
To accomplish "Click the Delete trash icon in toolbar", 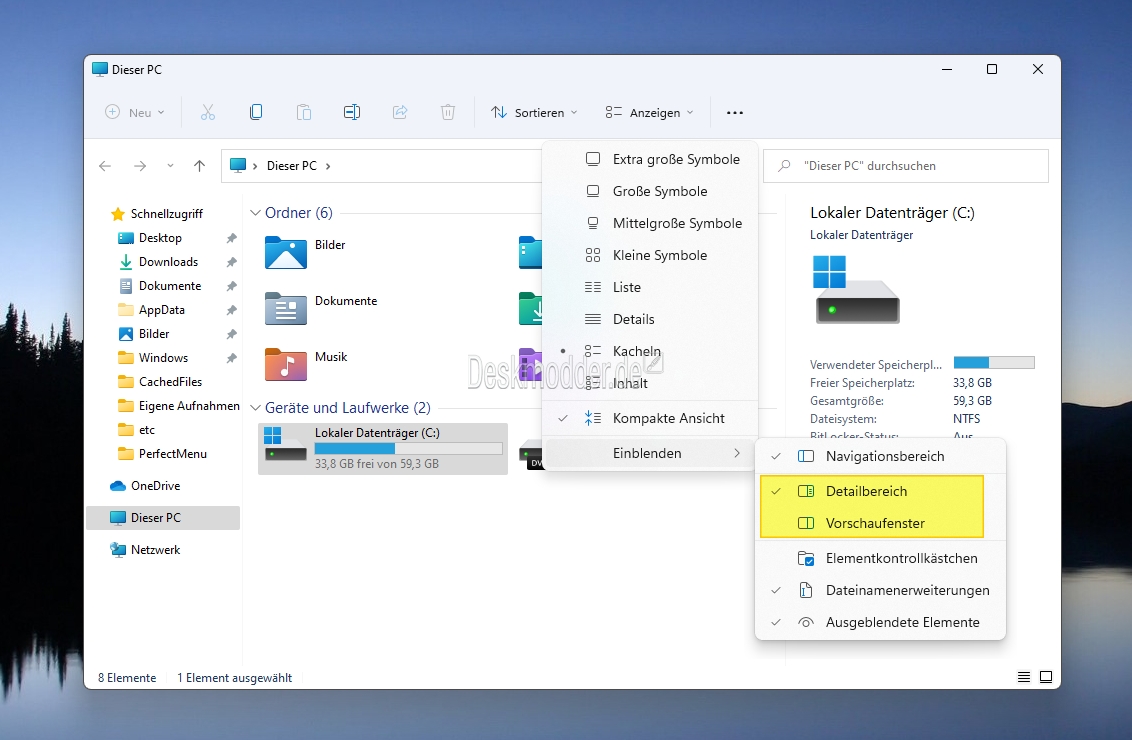I will (448, 113).
